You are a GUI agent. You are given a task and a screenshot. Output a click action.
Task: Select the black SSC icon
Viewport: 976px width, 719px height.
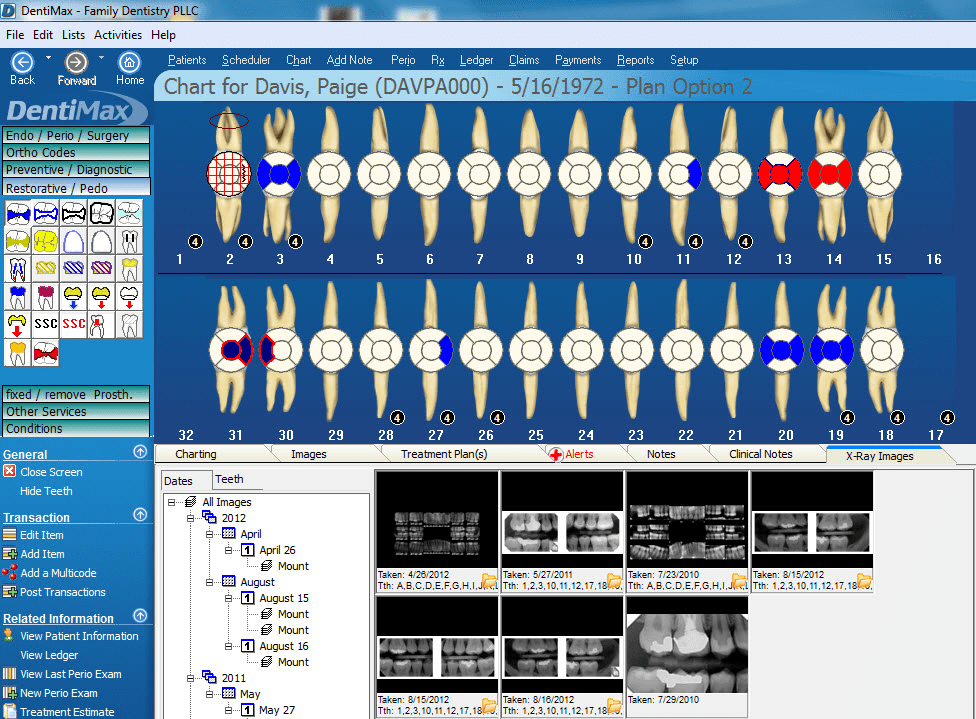click(46, 324)
